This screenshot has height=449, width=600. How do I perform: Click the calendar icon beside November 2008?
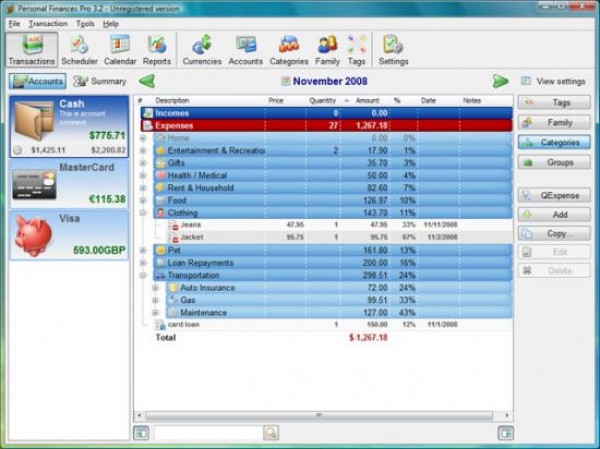pos(285,81)
